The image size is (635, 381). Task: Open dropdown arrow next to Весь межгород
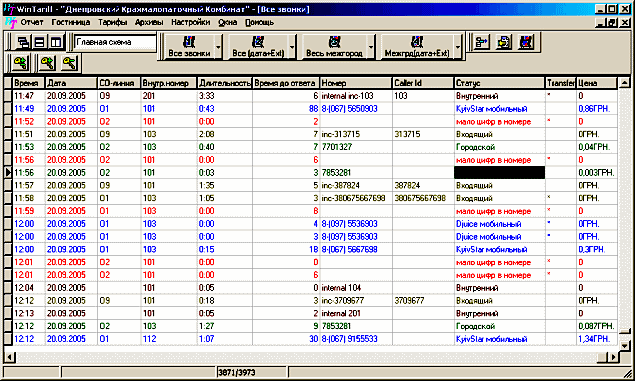click(371, 47)
